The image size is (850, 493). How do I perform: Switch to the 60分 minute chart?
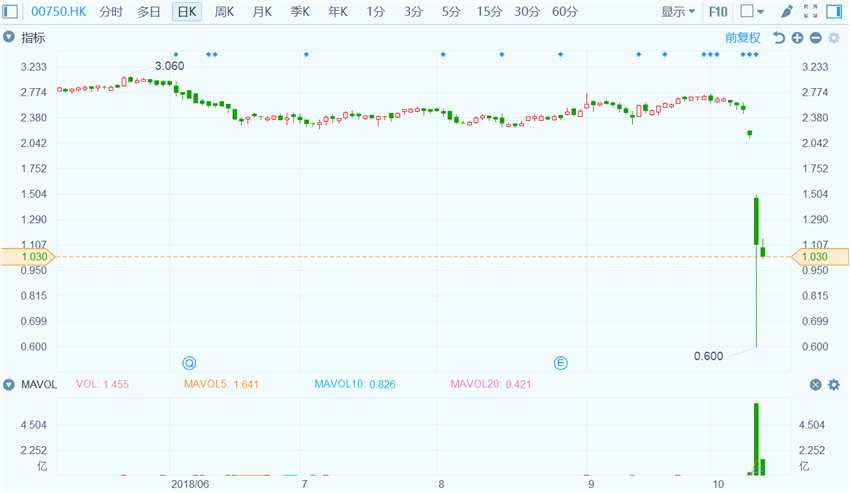pyautogui.click(x=565, y=11)
